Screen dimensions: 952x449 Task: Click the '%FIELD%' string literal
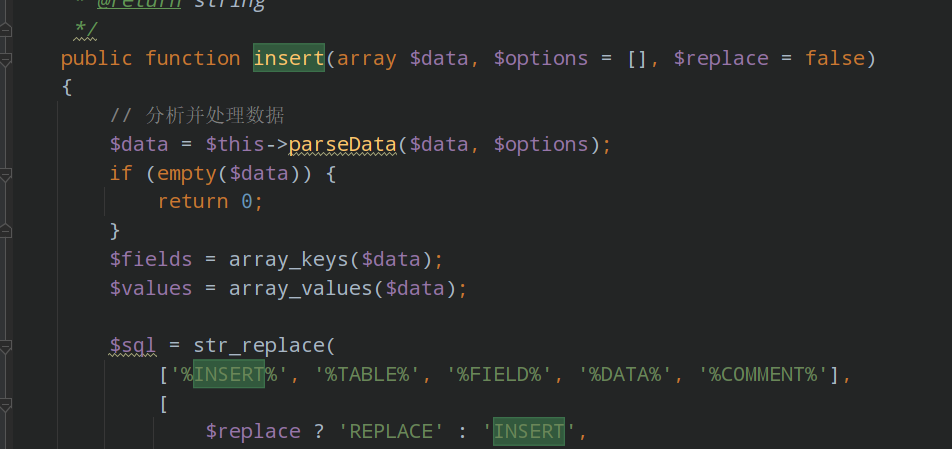(x=499, y=375)
